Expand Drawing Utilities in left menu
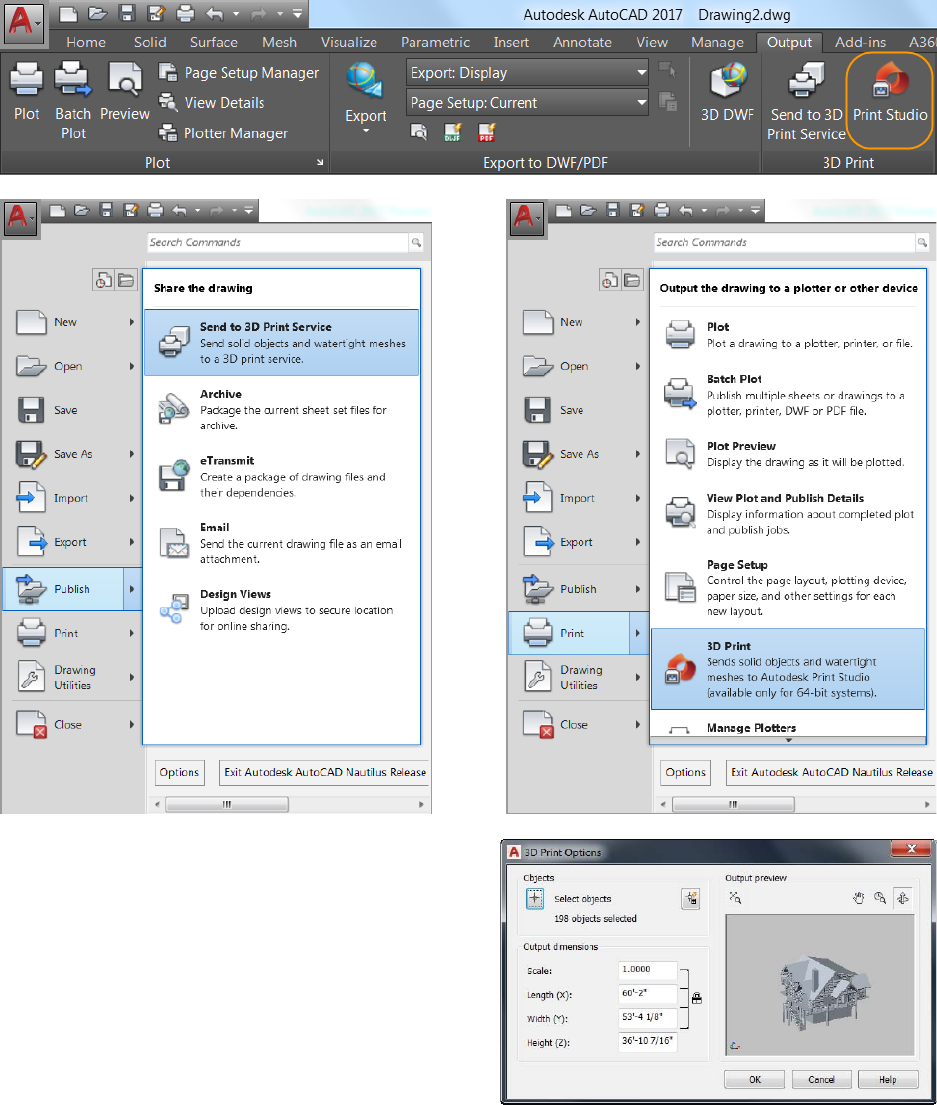Image resolution: width=937 pixels, height=1105 pixels. 132,677
